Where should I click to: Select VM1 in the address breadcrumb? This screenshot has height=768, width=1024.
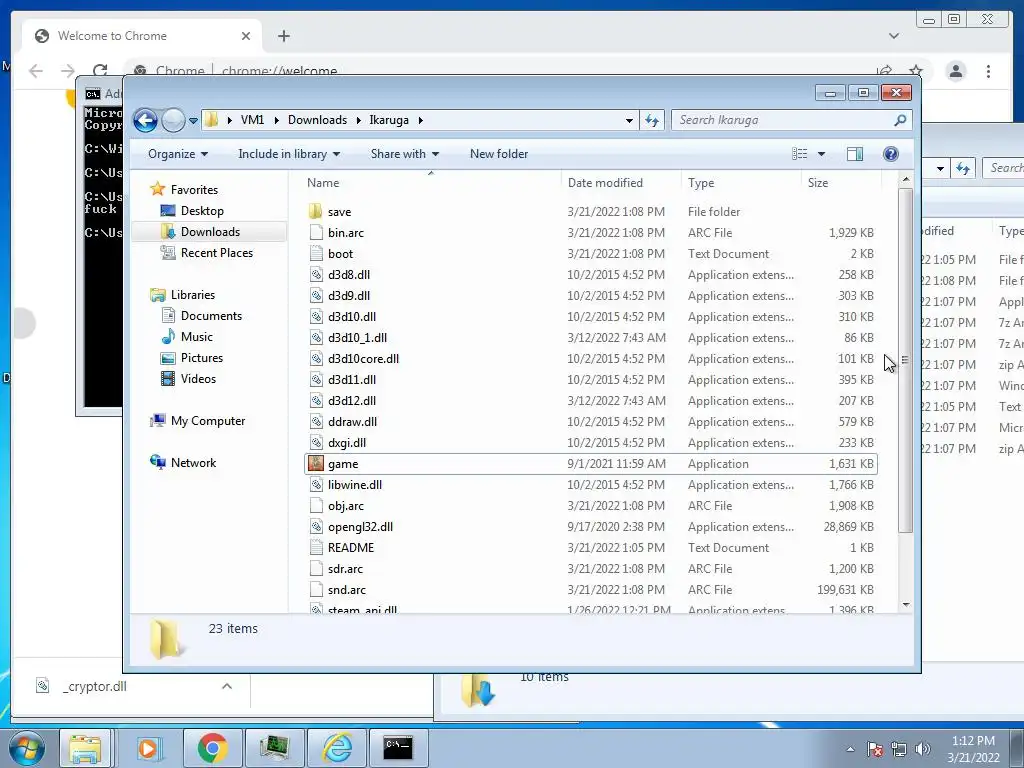click(252, 120)
